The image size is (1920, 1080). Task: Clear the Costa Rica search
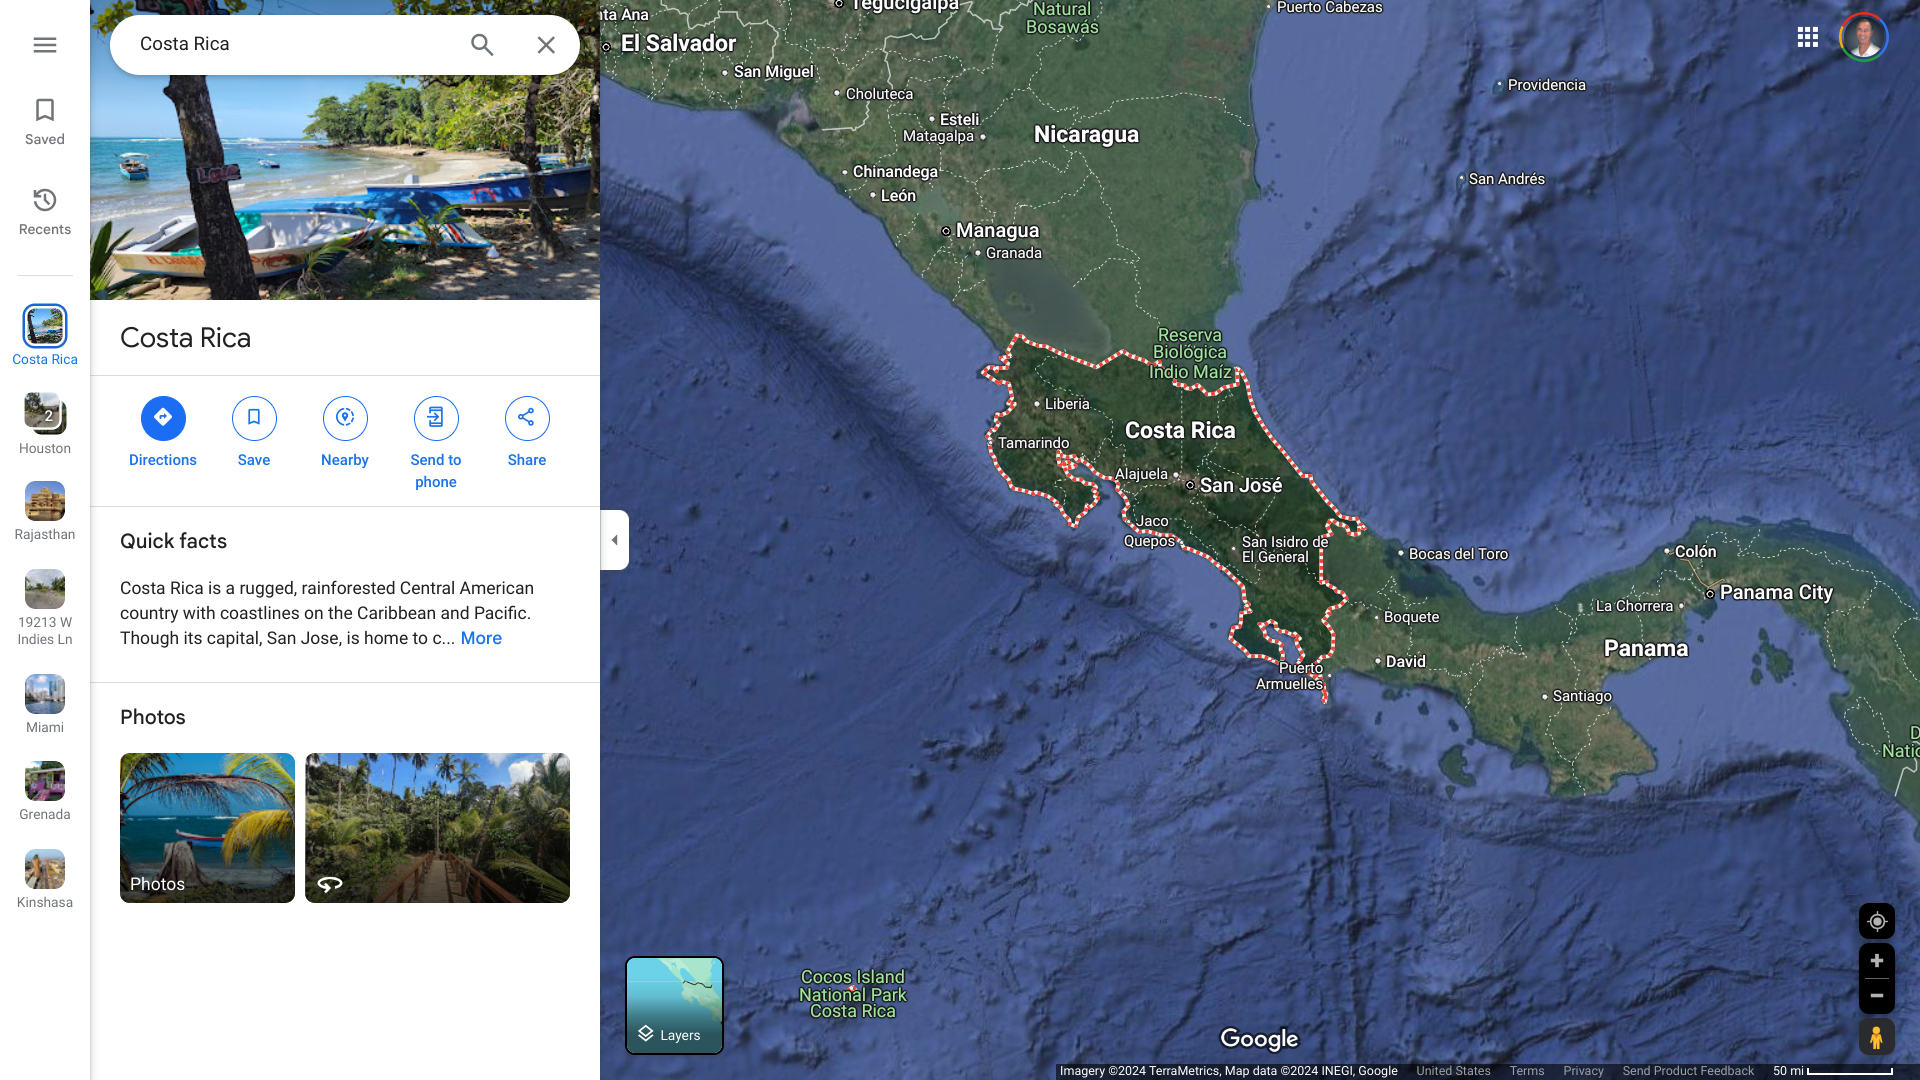[546, 45]
